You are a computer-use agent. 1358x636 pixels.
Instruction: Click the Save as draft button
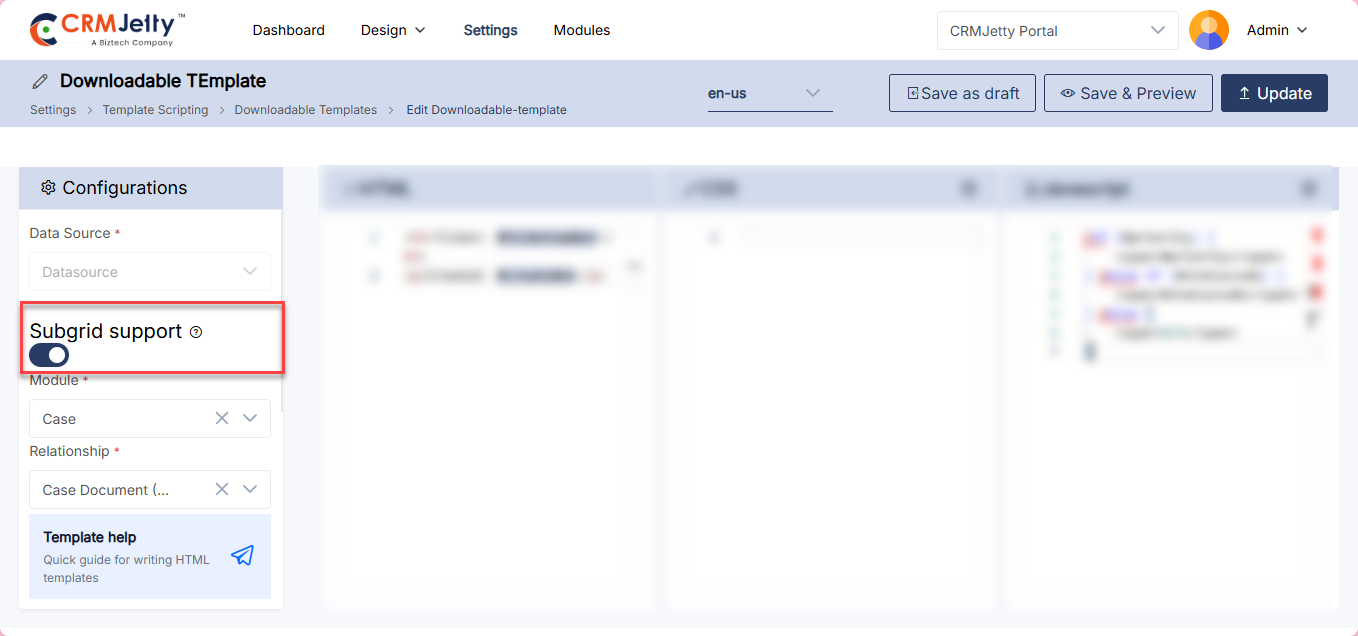(962, 93)
